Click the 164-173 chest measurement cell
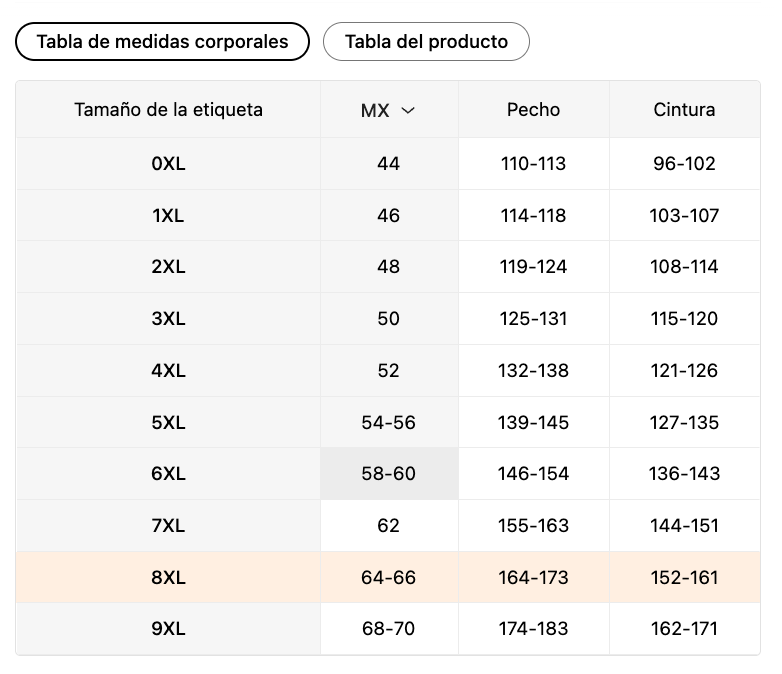The height and width of the screenshot is (674, 782). tap(534, 577)
